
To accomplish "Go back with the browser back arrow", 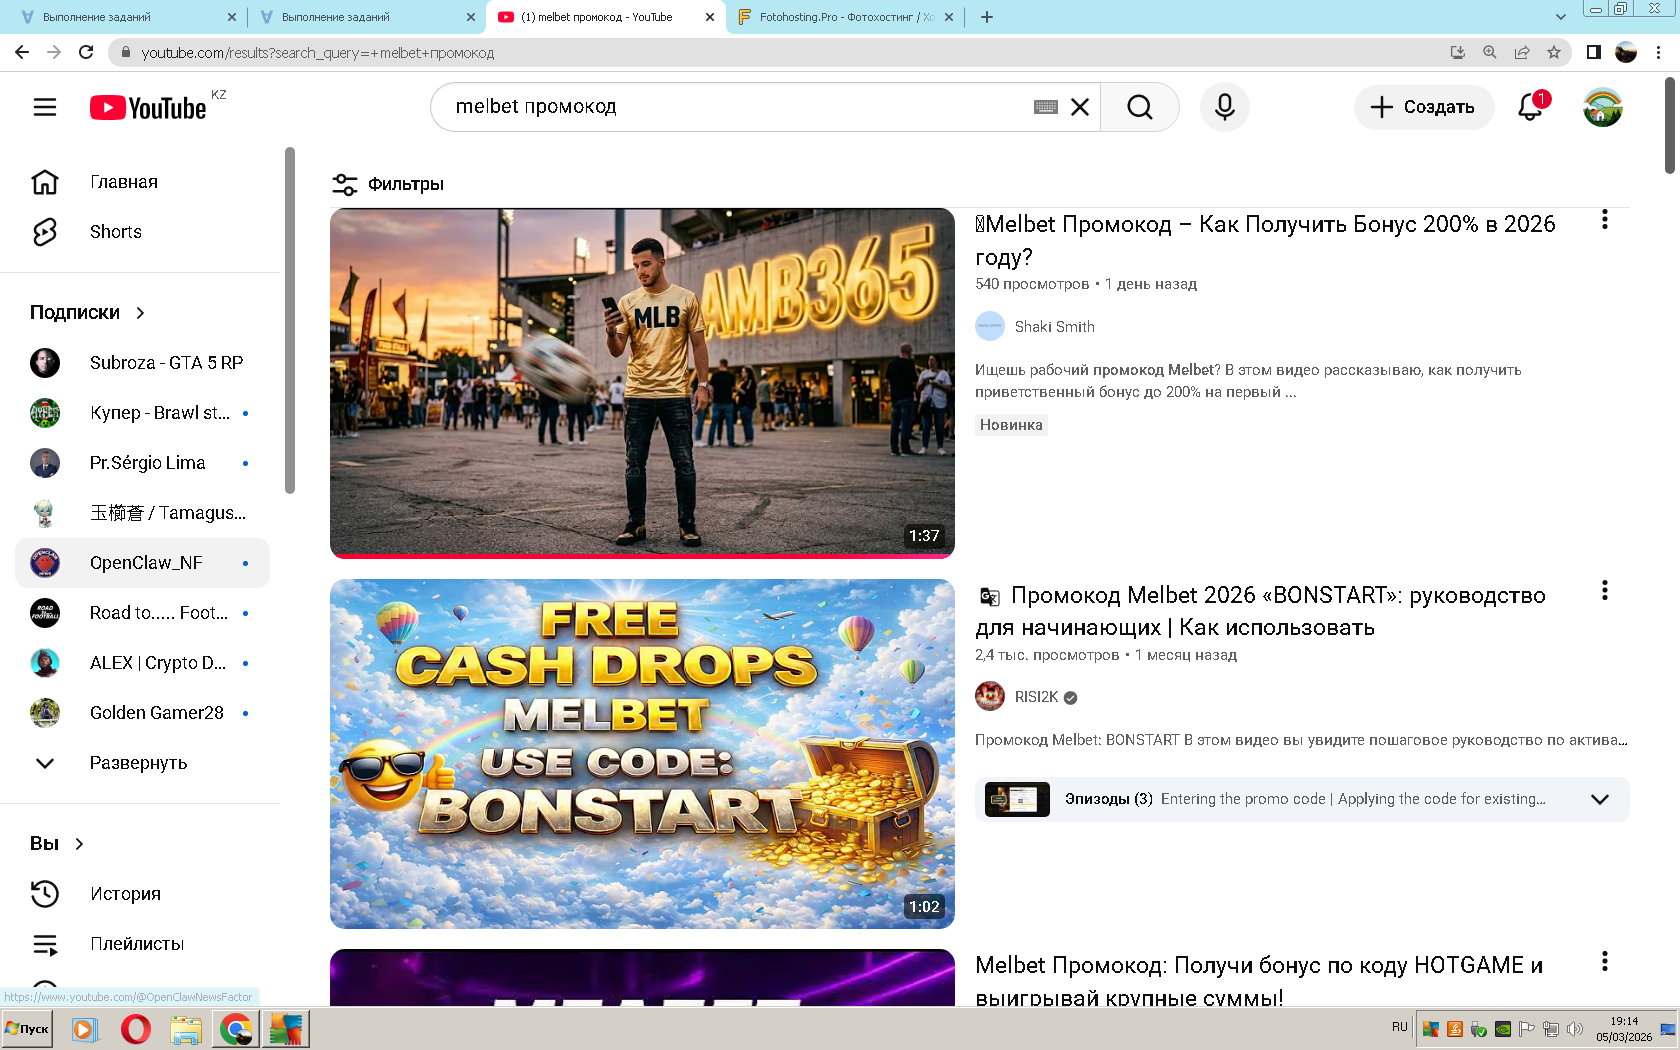I will 22,52.
